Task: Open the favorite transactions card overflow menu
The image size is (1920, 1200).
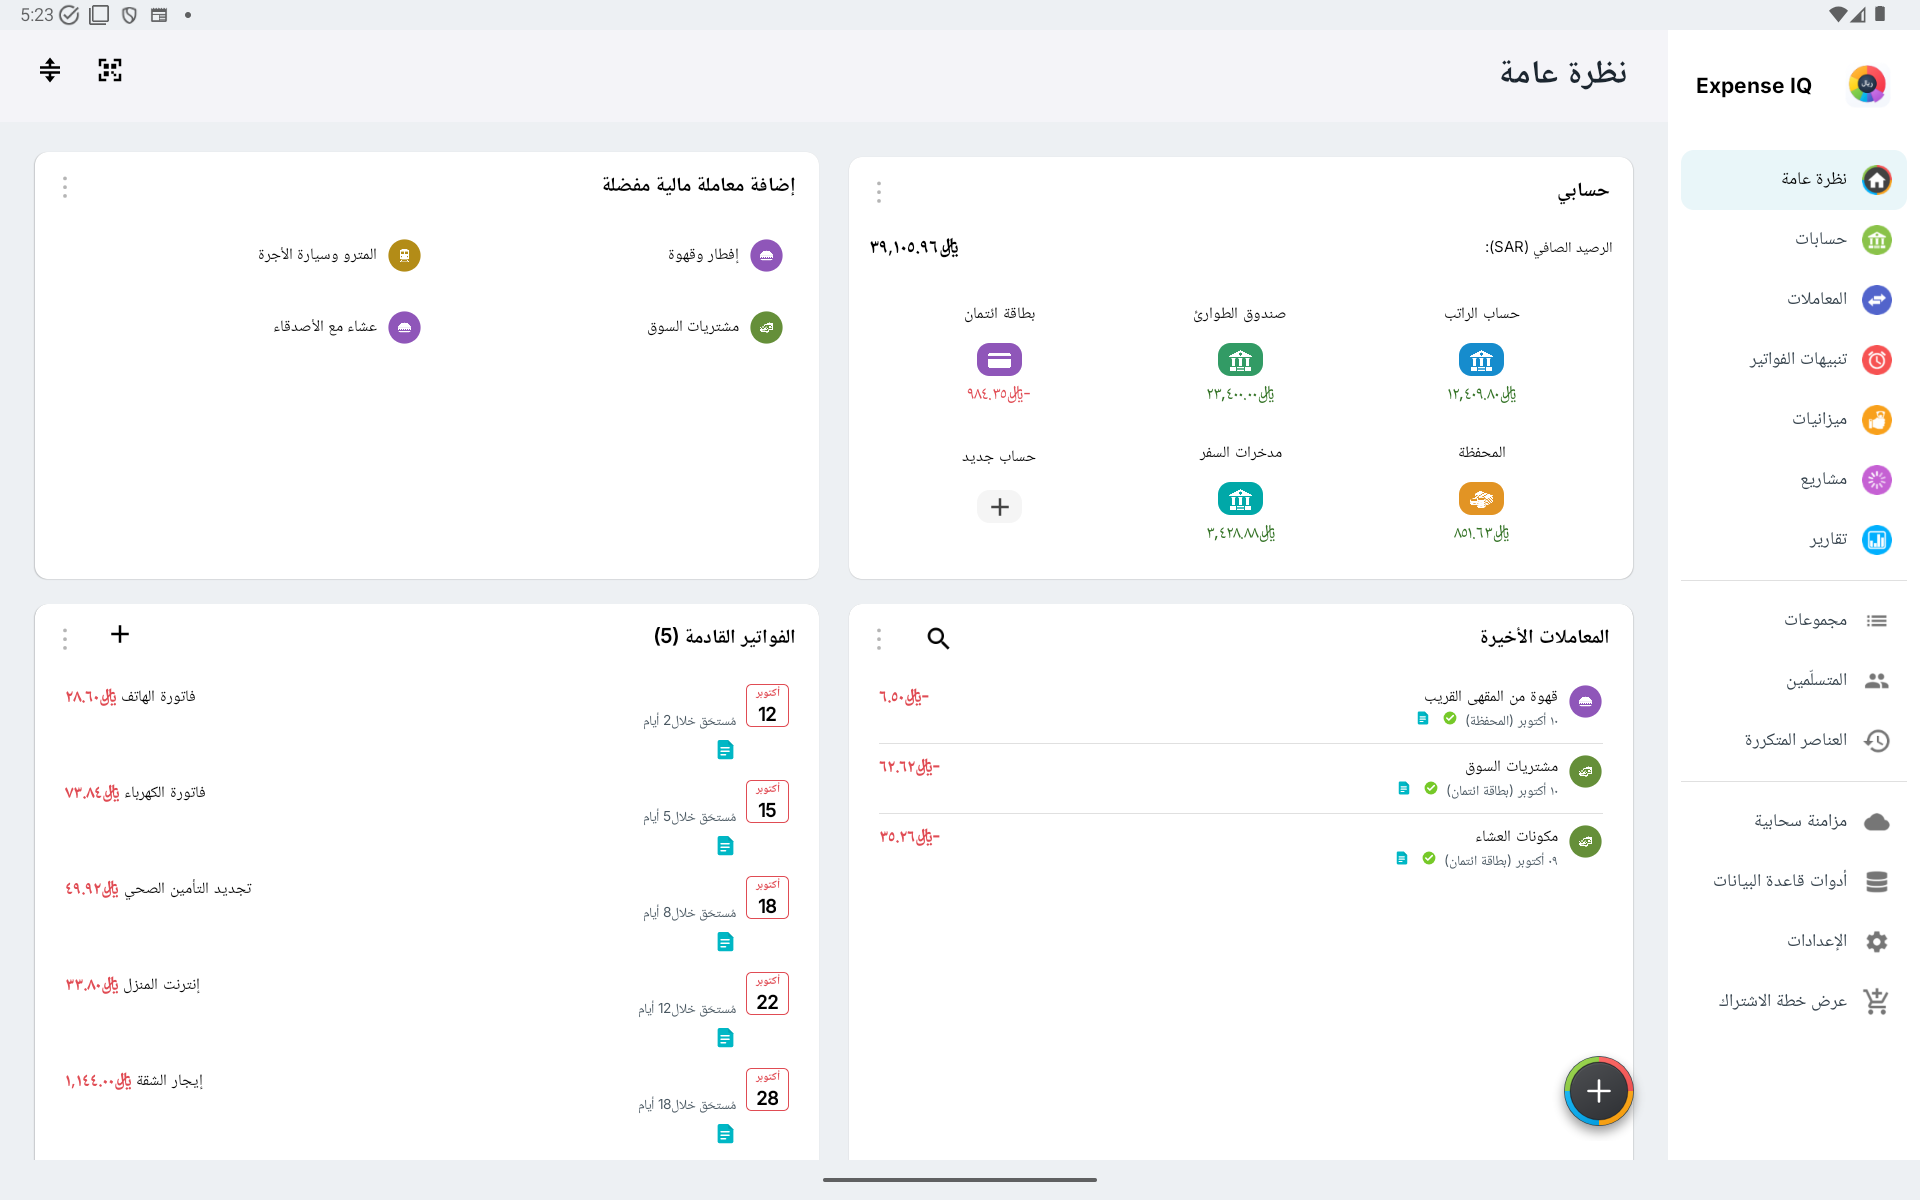Action: pyautogui.click(x=65, y=187)
